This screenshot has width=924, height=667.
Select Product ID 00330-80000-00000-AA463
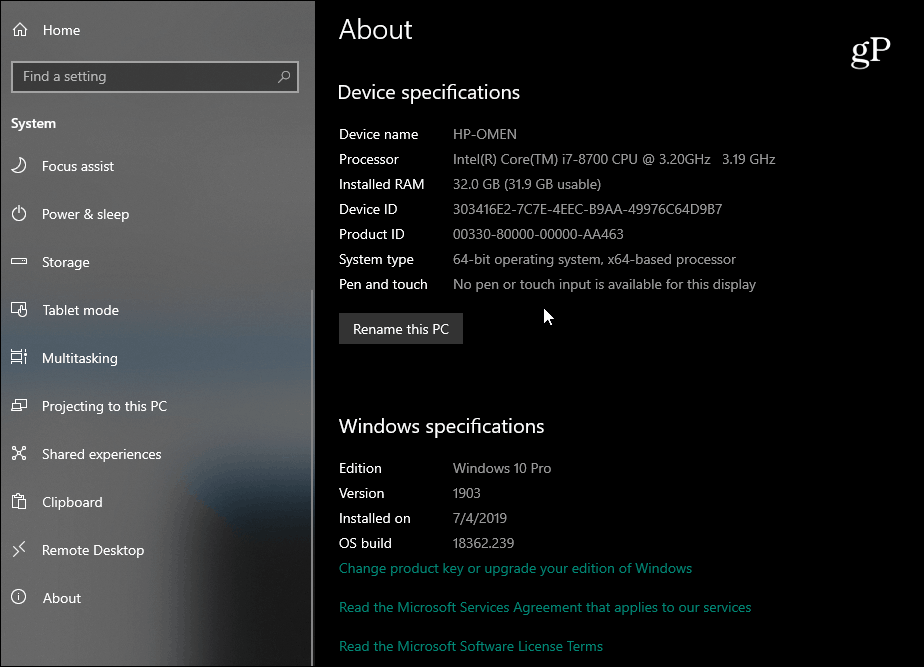coord(538,235)
